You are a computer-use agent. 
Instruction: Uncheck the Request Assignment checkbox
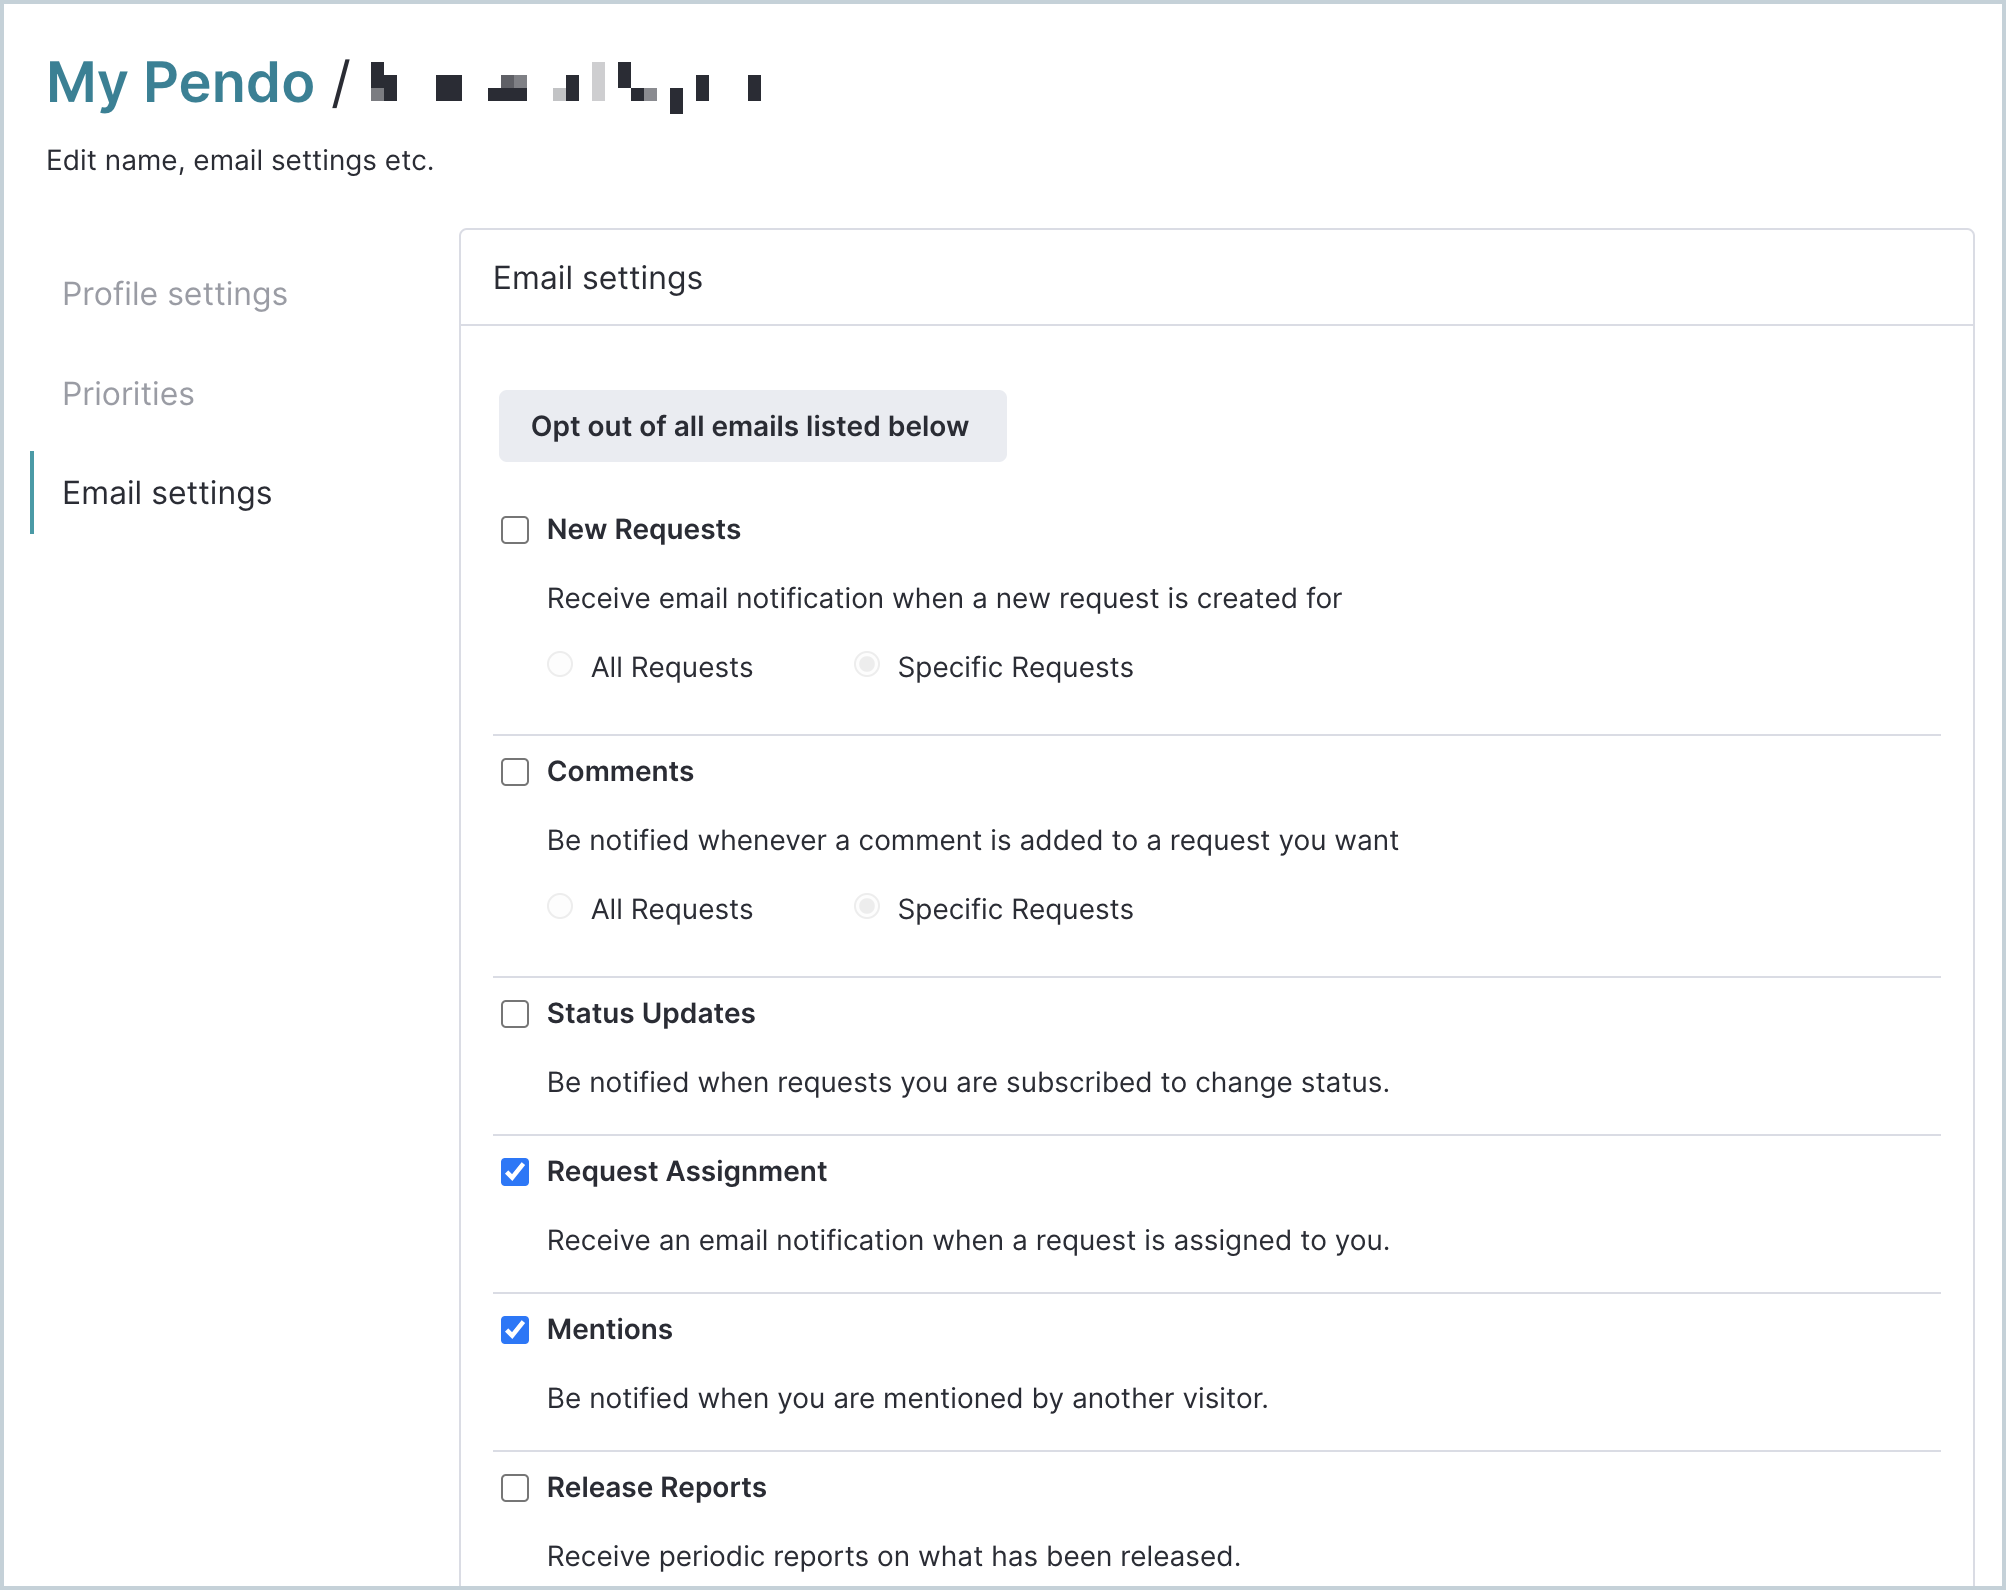515,1172
